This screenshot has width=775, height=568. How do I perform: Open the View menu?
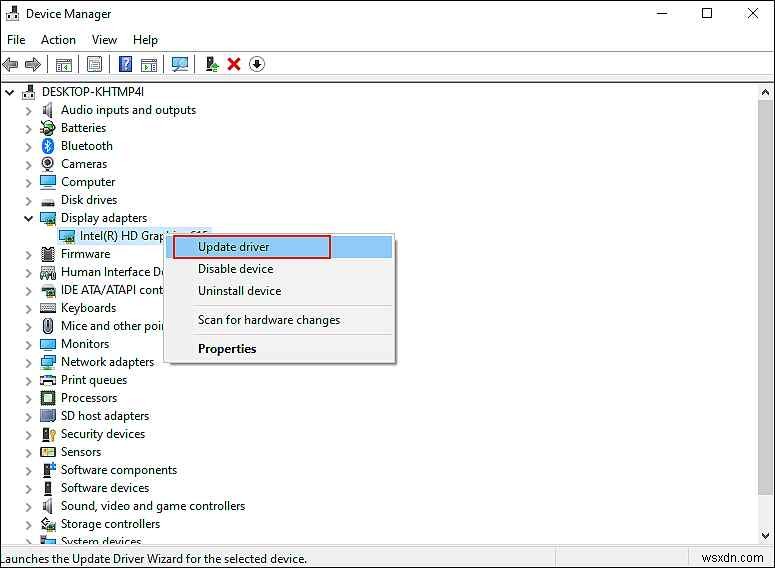pyautogui.click(x=104, y=40)
